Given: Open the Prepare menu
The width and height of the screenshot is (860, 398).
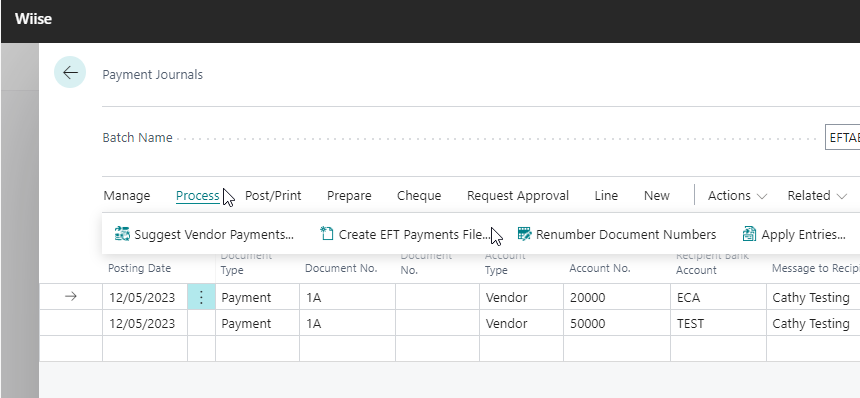Looking at the screenshot, I should coord(349,196).
